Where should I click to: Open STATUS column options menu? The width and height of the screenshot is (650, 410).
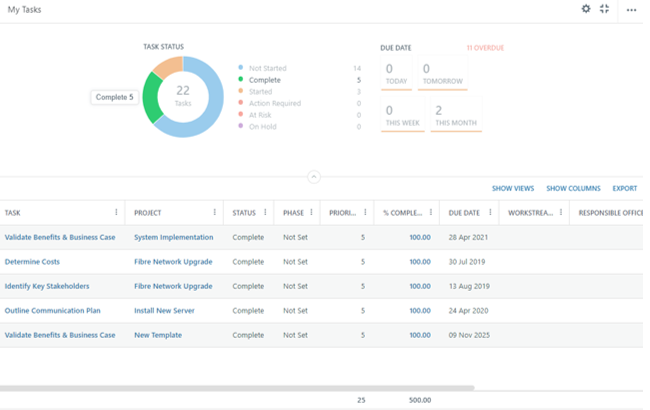265,212
